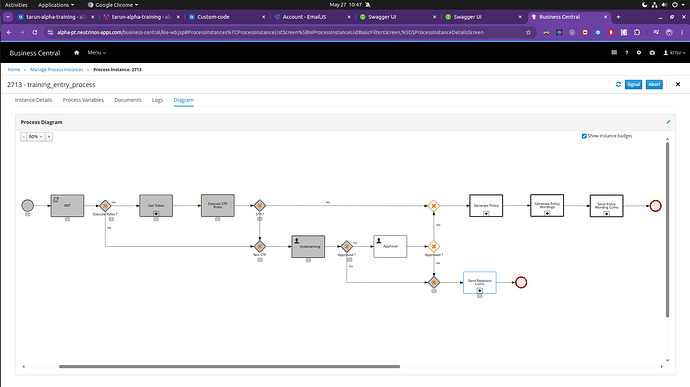Select the gray Approved gateway after Underwriting
The image size is (690, 387).
pos(347,247)
